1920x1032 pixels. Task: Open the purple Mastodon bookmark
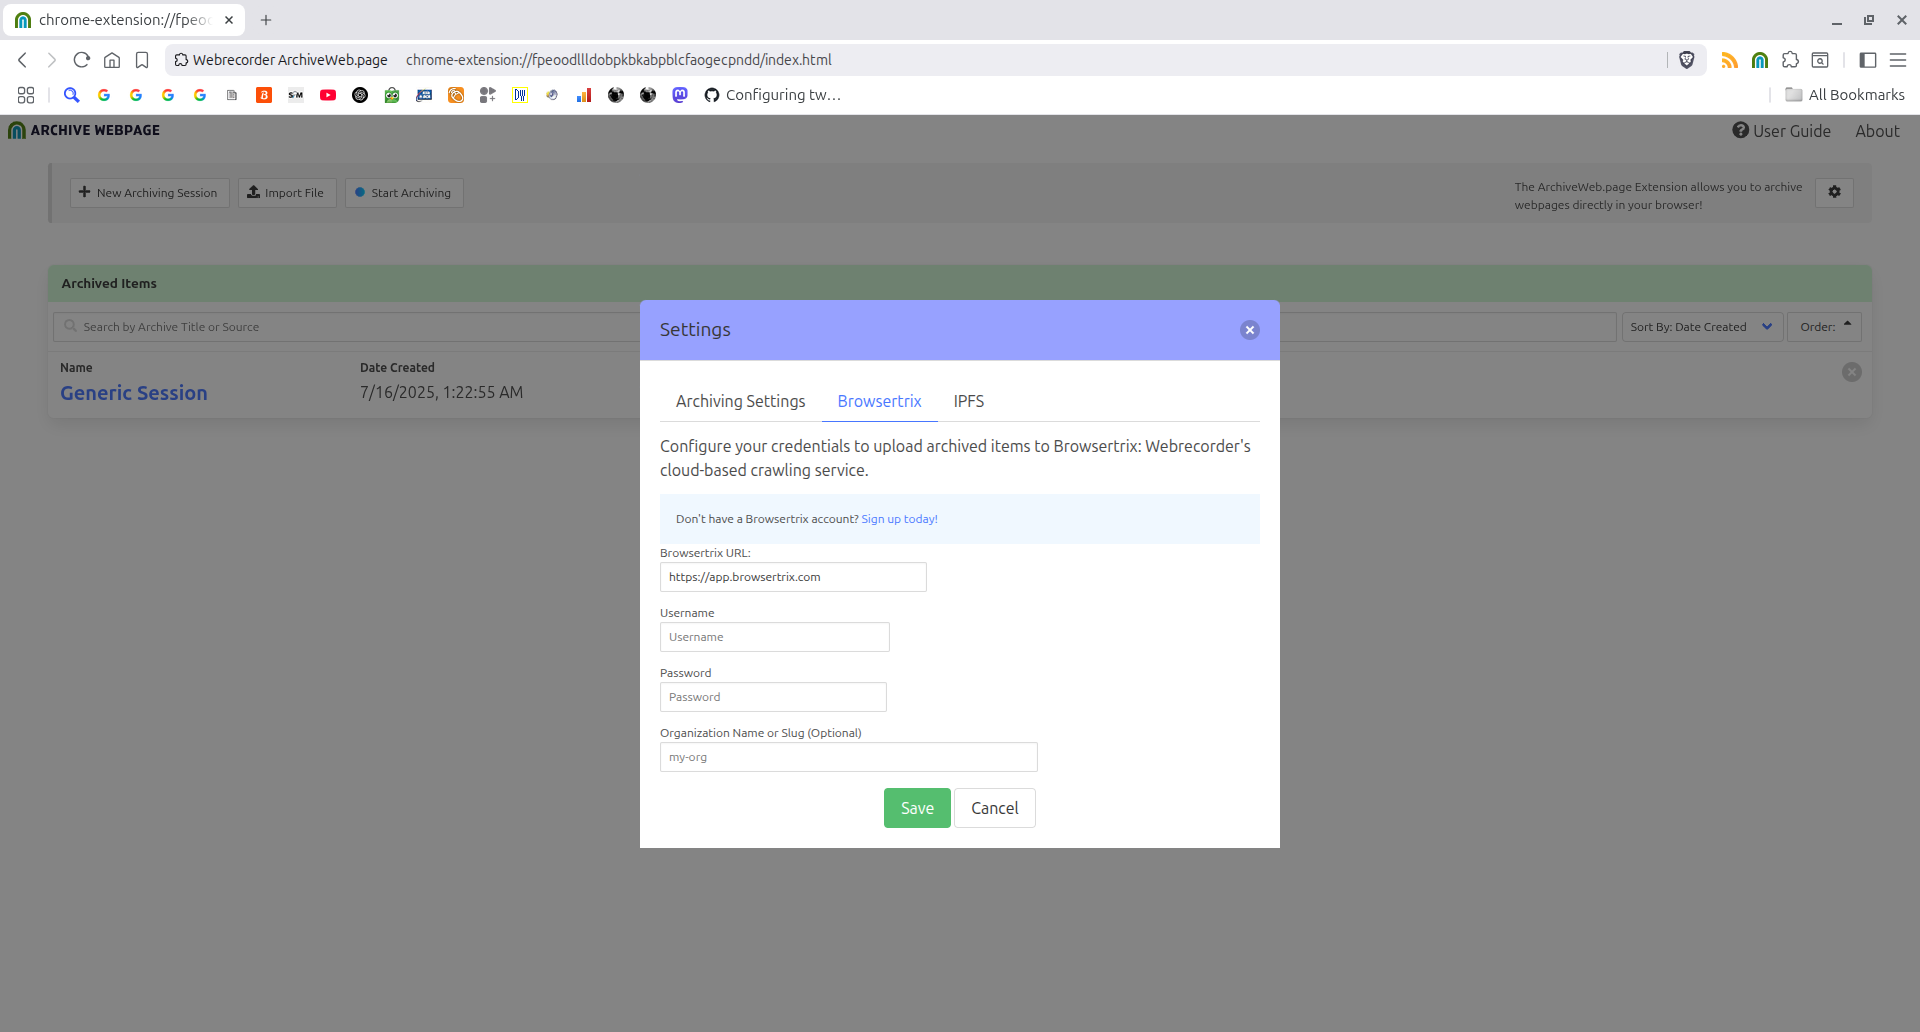(680, 95)
